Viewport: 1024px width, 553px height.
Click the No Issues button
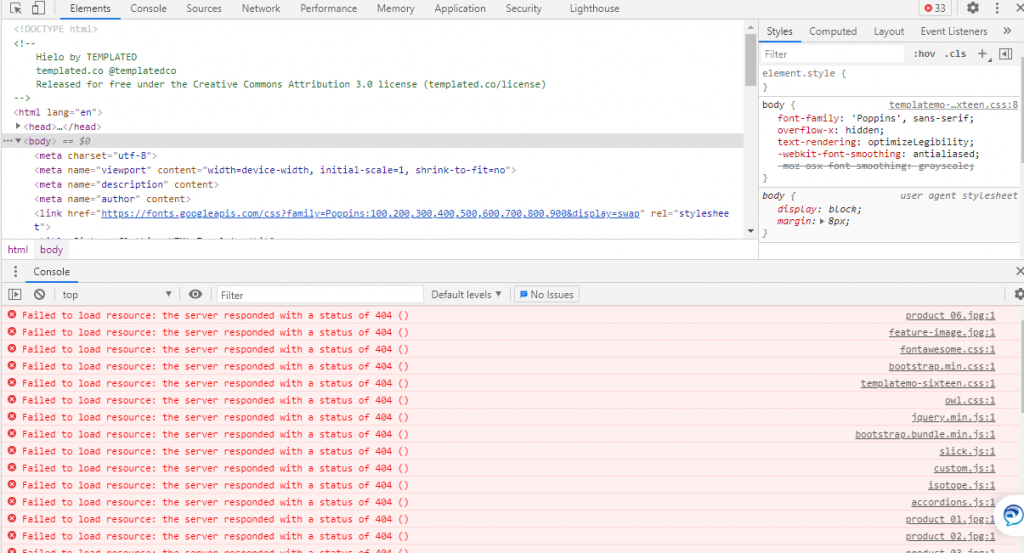547,294
